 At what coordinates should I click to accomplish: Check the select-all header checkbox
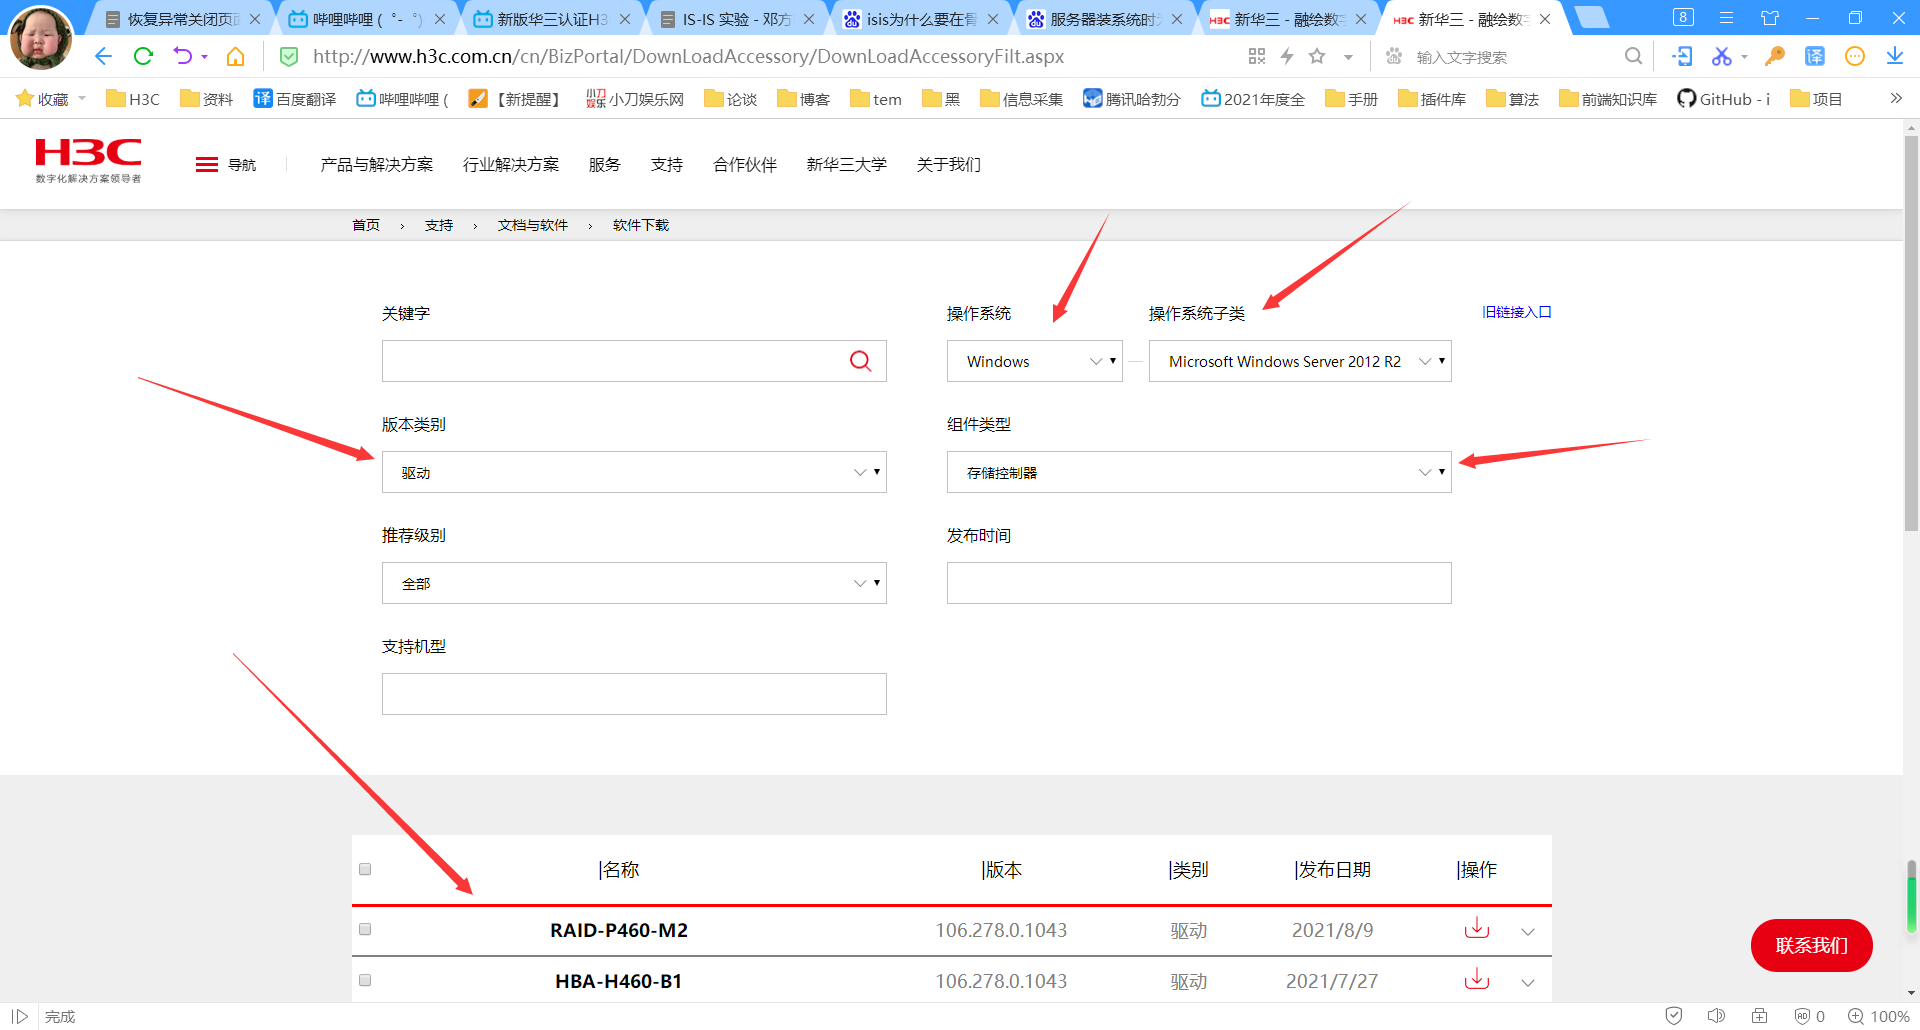[x=365, y=869]
